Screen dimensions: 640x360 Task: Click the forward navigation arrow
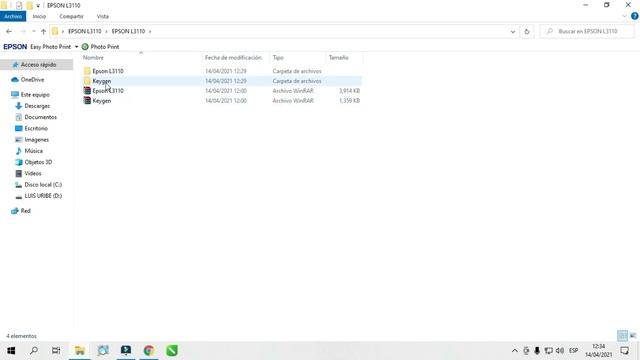pos(23,31)
